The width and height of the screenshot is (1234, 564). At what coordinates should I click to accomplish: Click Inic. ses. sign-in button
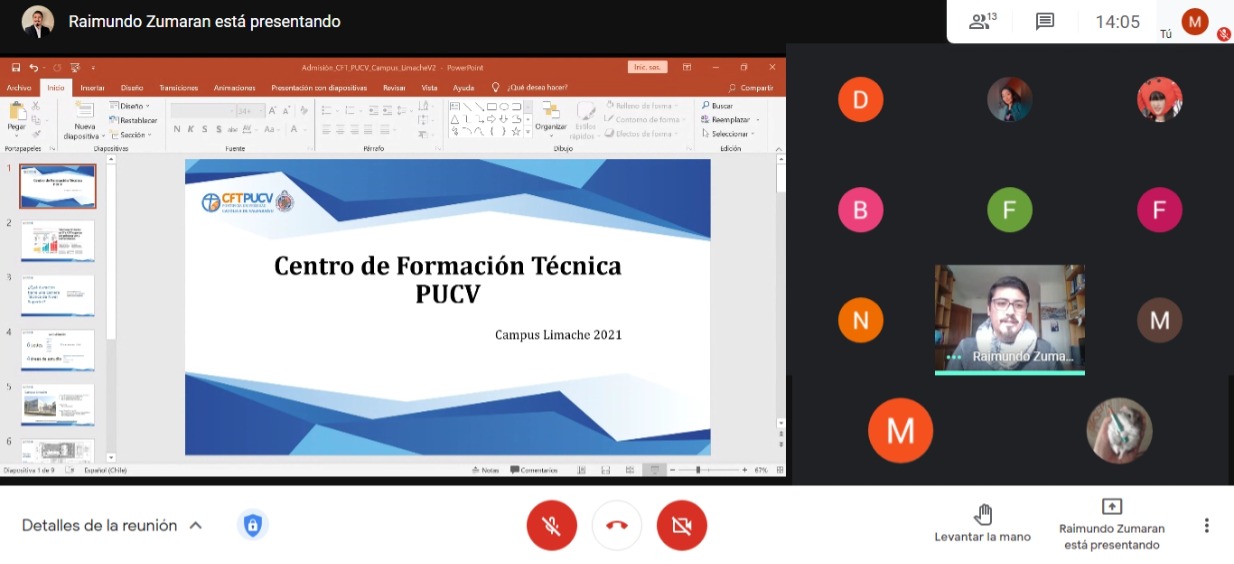click(x=648, y=67)
